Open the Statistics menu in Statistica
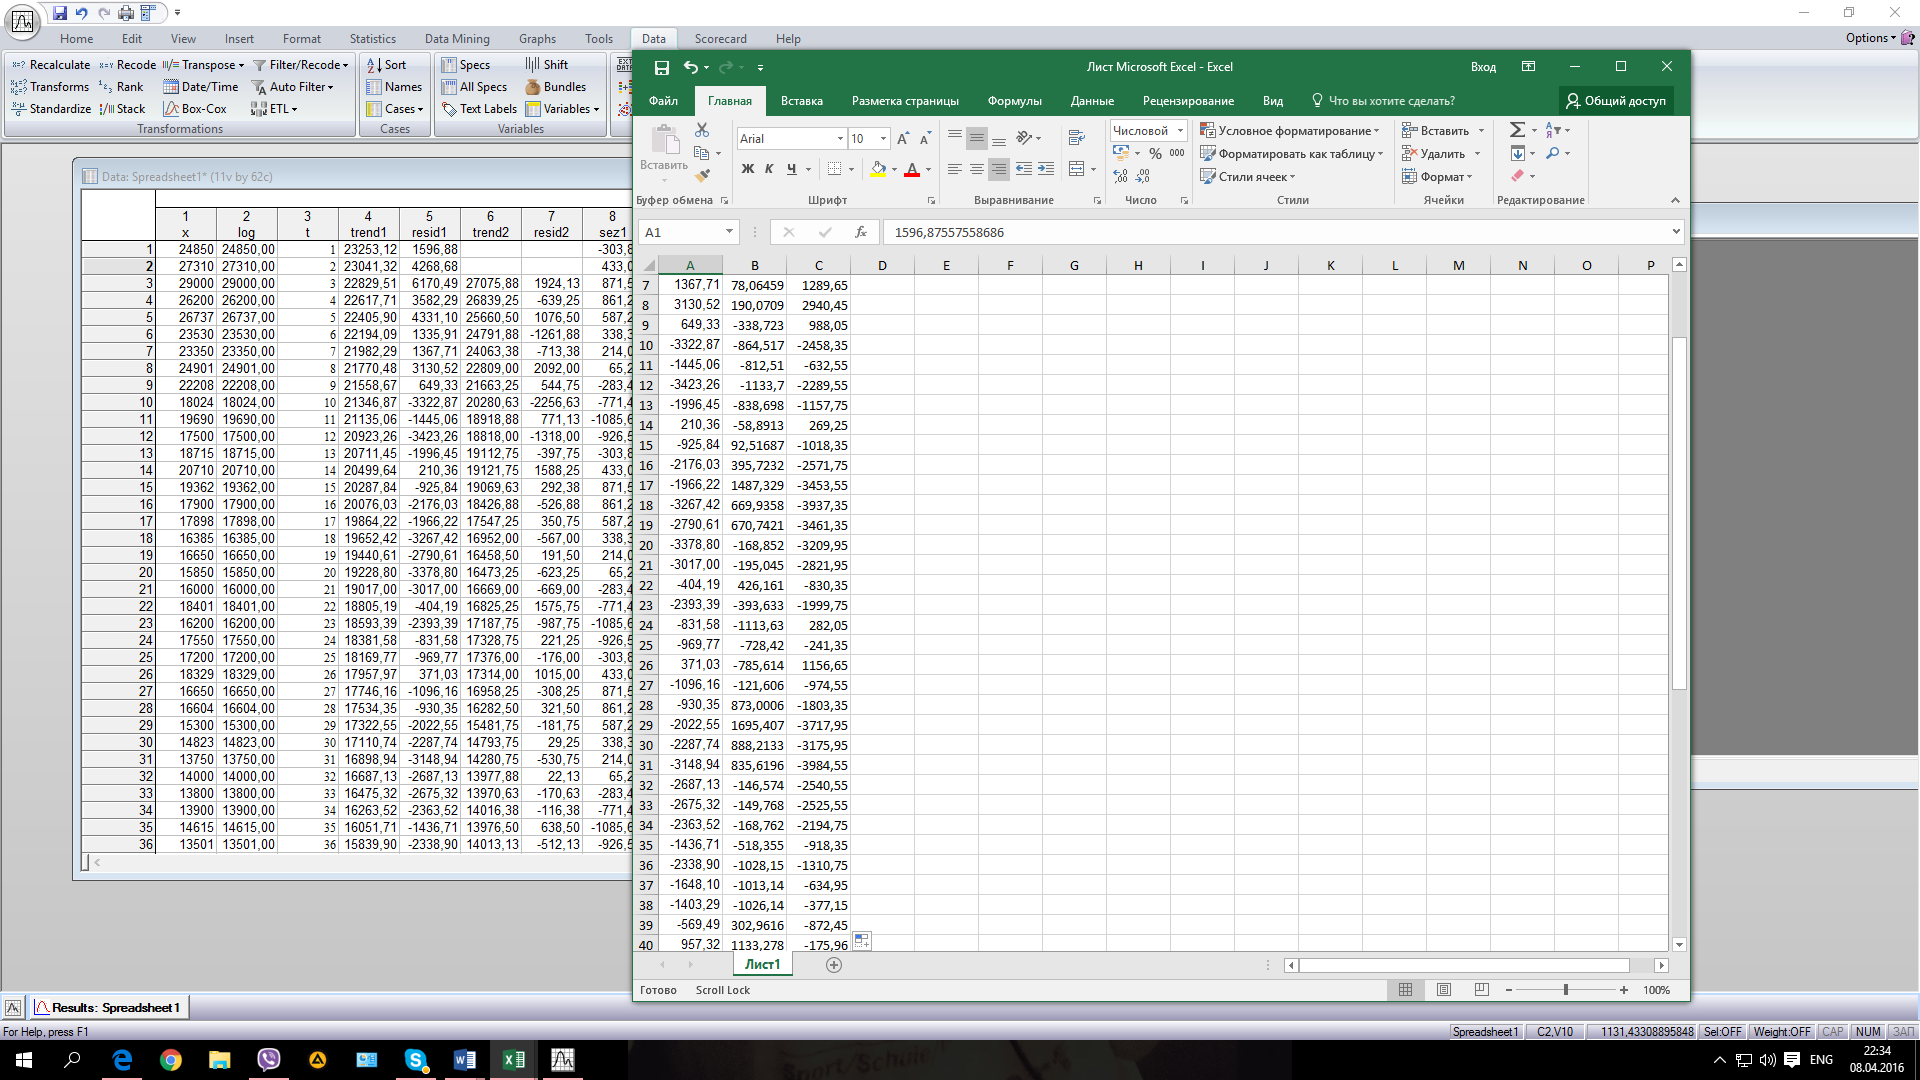 tap(372, 39)
